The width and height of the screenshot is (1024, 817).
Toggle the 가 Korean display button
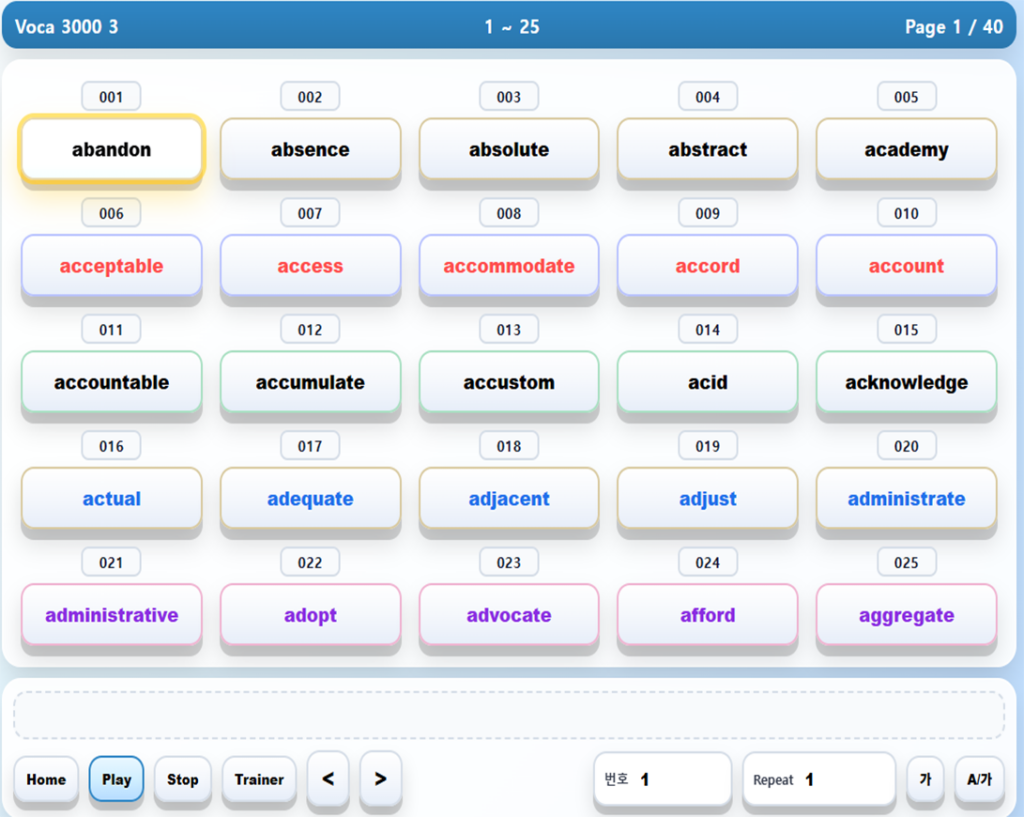(x=925, y=780)
